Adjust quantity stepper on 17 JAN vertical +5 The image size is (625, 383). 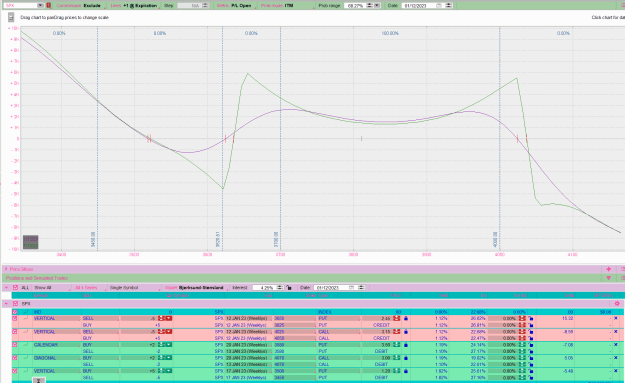coord(162,371)
